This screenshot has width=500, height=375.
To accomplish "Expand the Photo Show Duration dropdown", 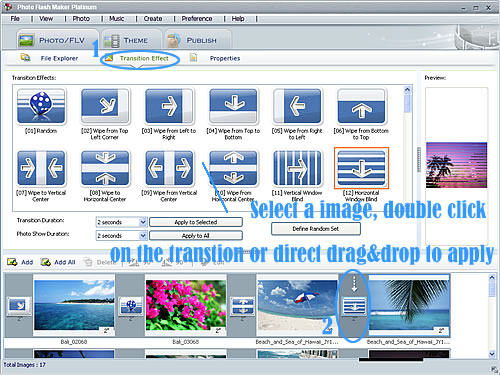I will click(x=143, y=236).
